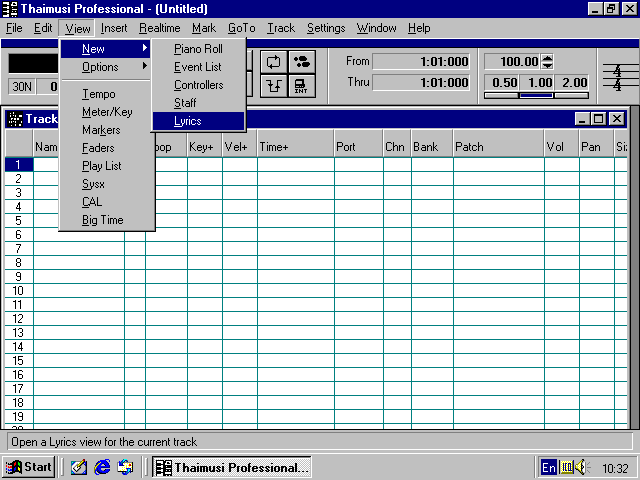Viewport: 640px width, 480px height.
Task: Open the Insert menu
Action: [x=114, y=28]
